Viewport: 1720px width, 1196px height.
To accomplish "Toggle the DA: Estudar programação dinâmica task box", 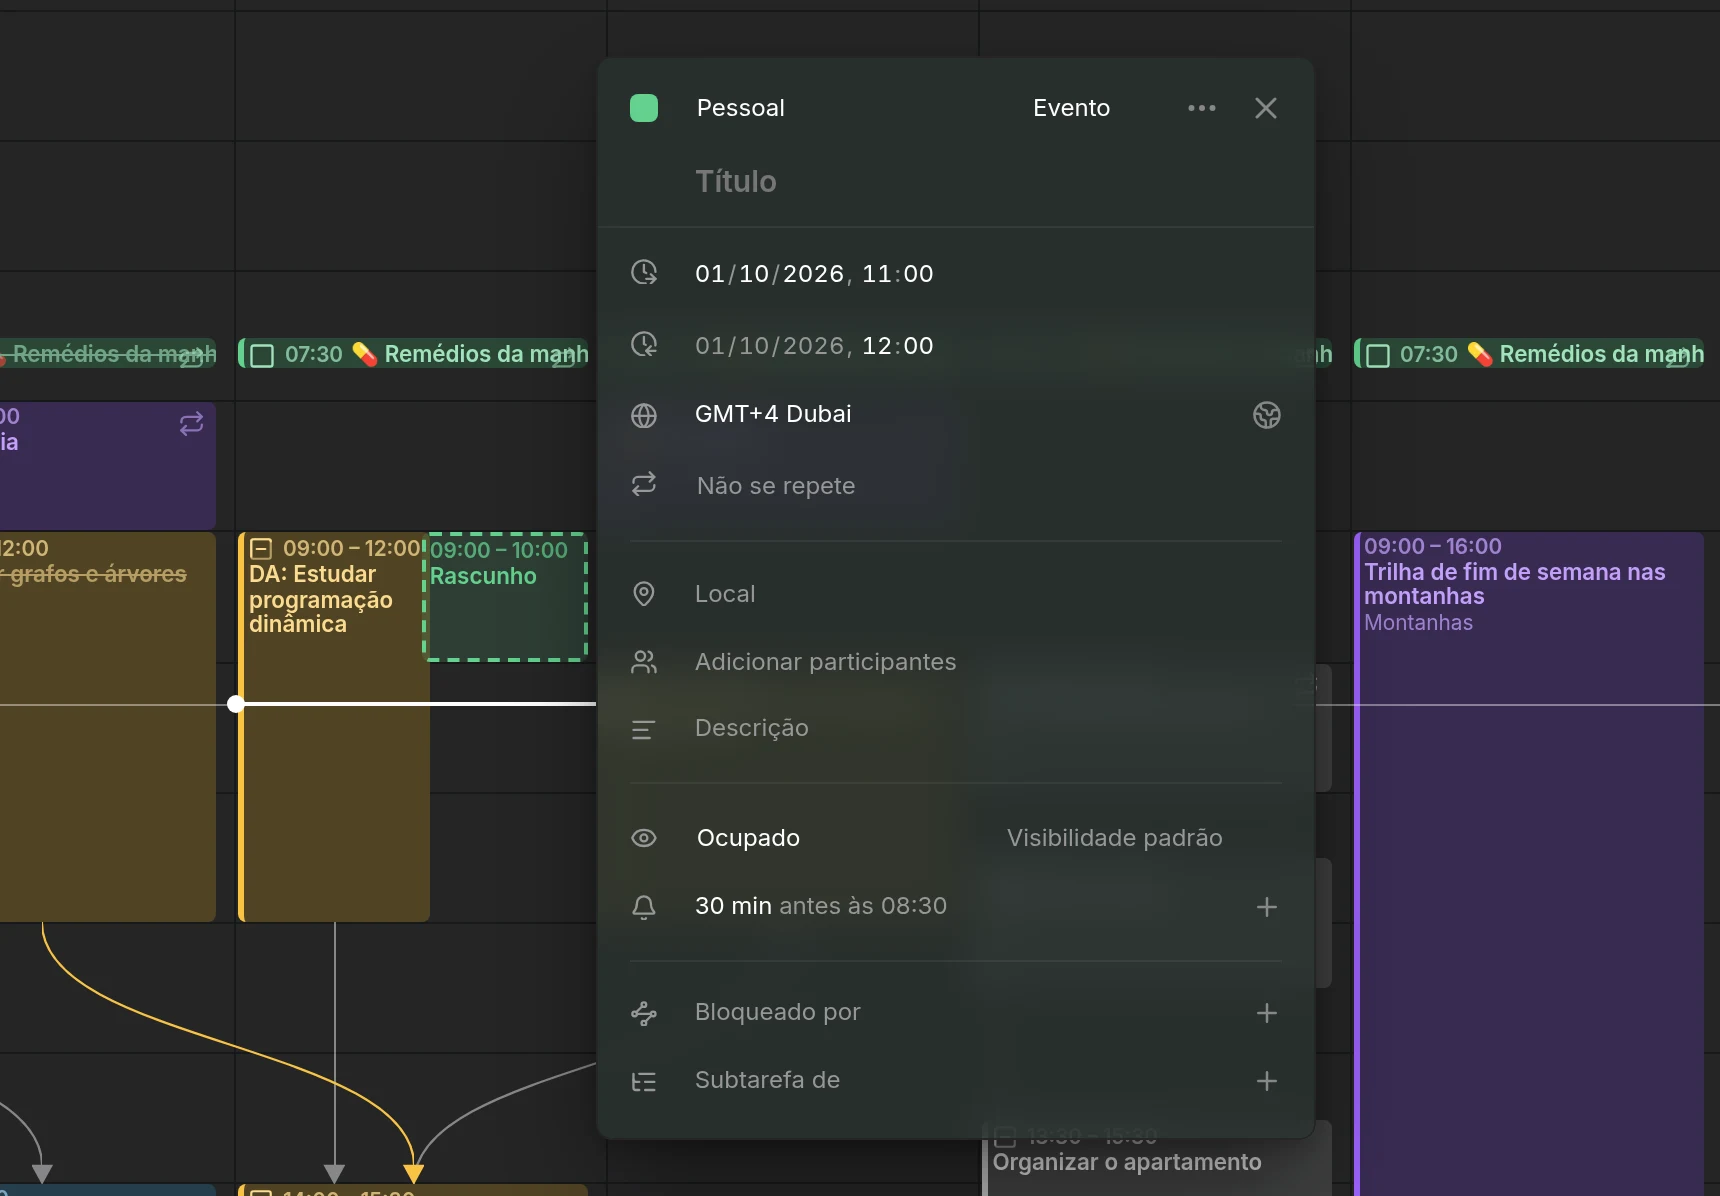I will 261,548.
